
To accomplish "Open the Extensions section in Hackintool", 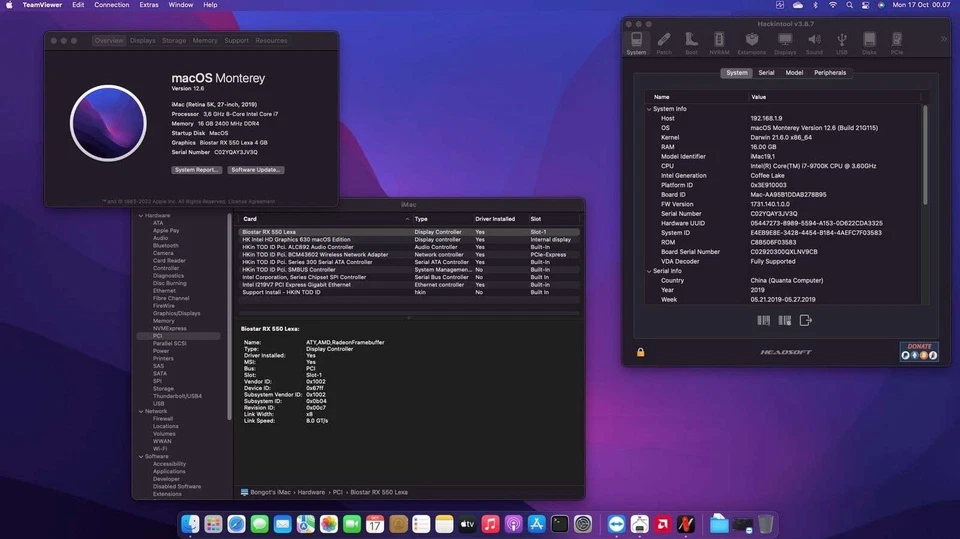I will [751, 43].
